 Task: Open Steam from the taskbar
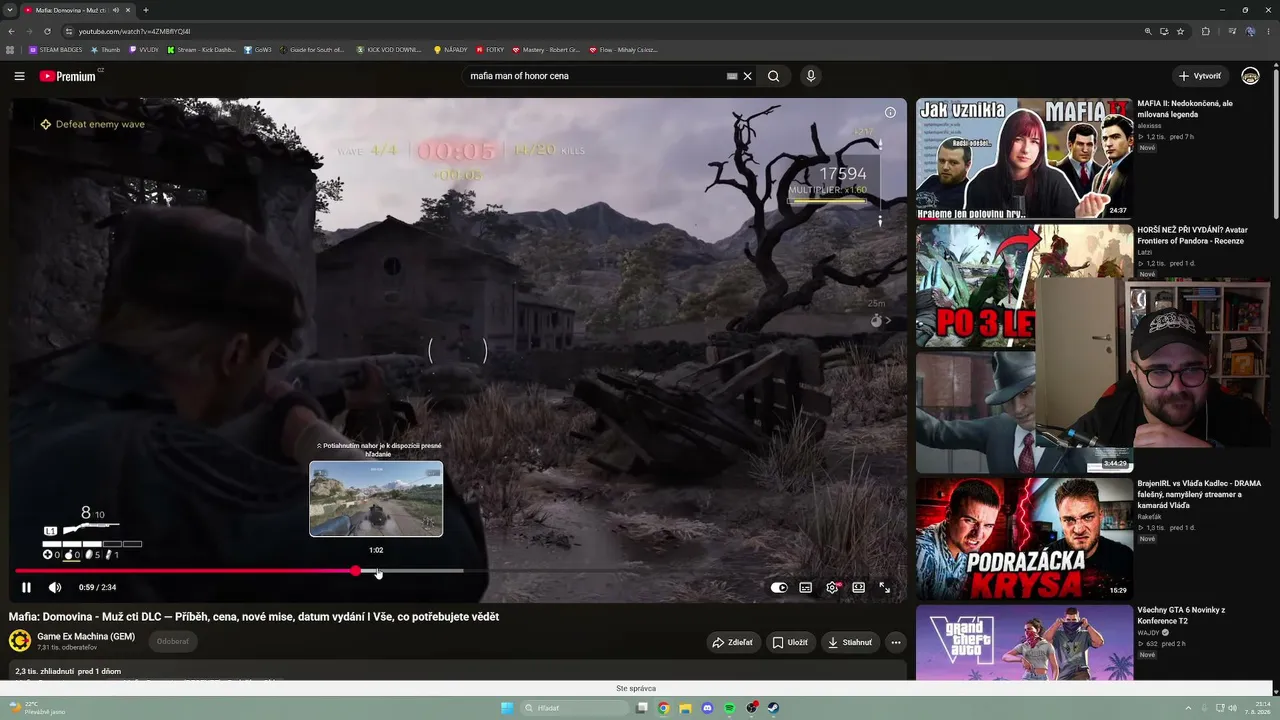[774, 708]
